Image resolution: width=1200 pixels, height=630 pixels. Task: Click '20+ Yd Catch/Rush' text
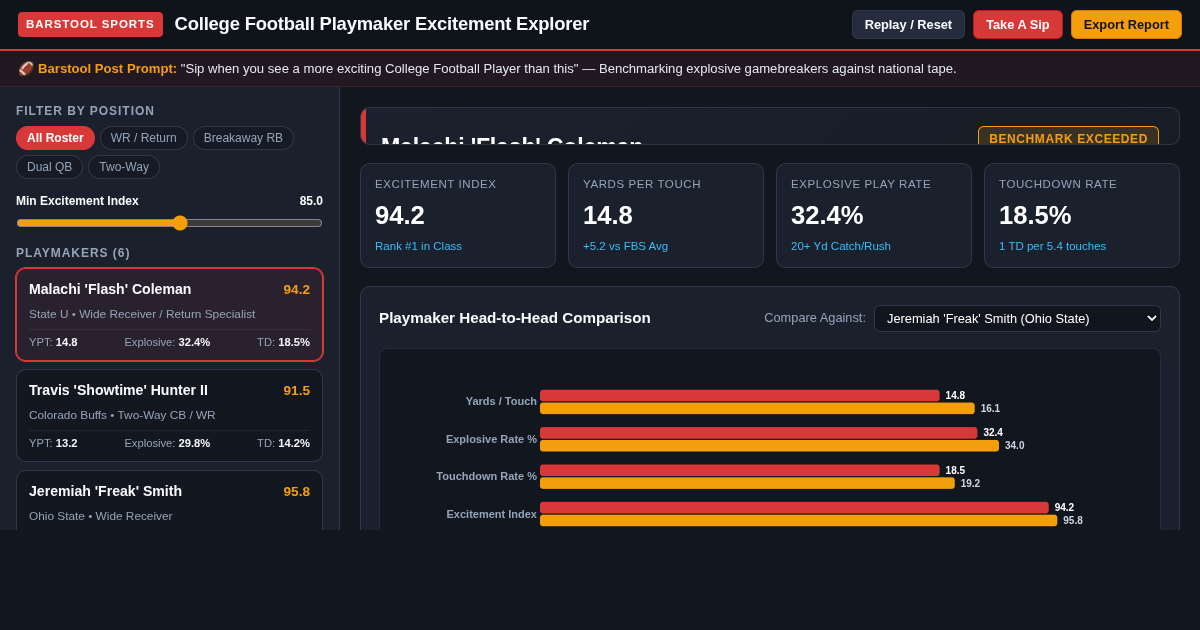[841, 246]
